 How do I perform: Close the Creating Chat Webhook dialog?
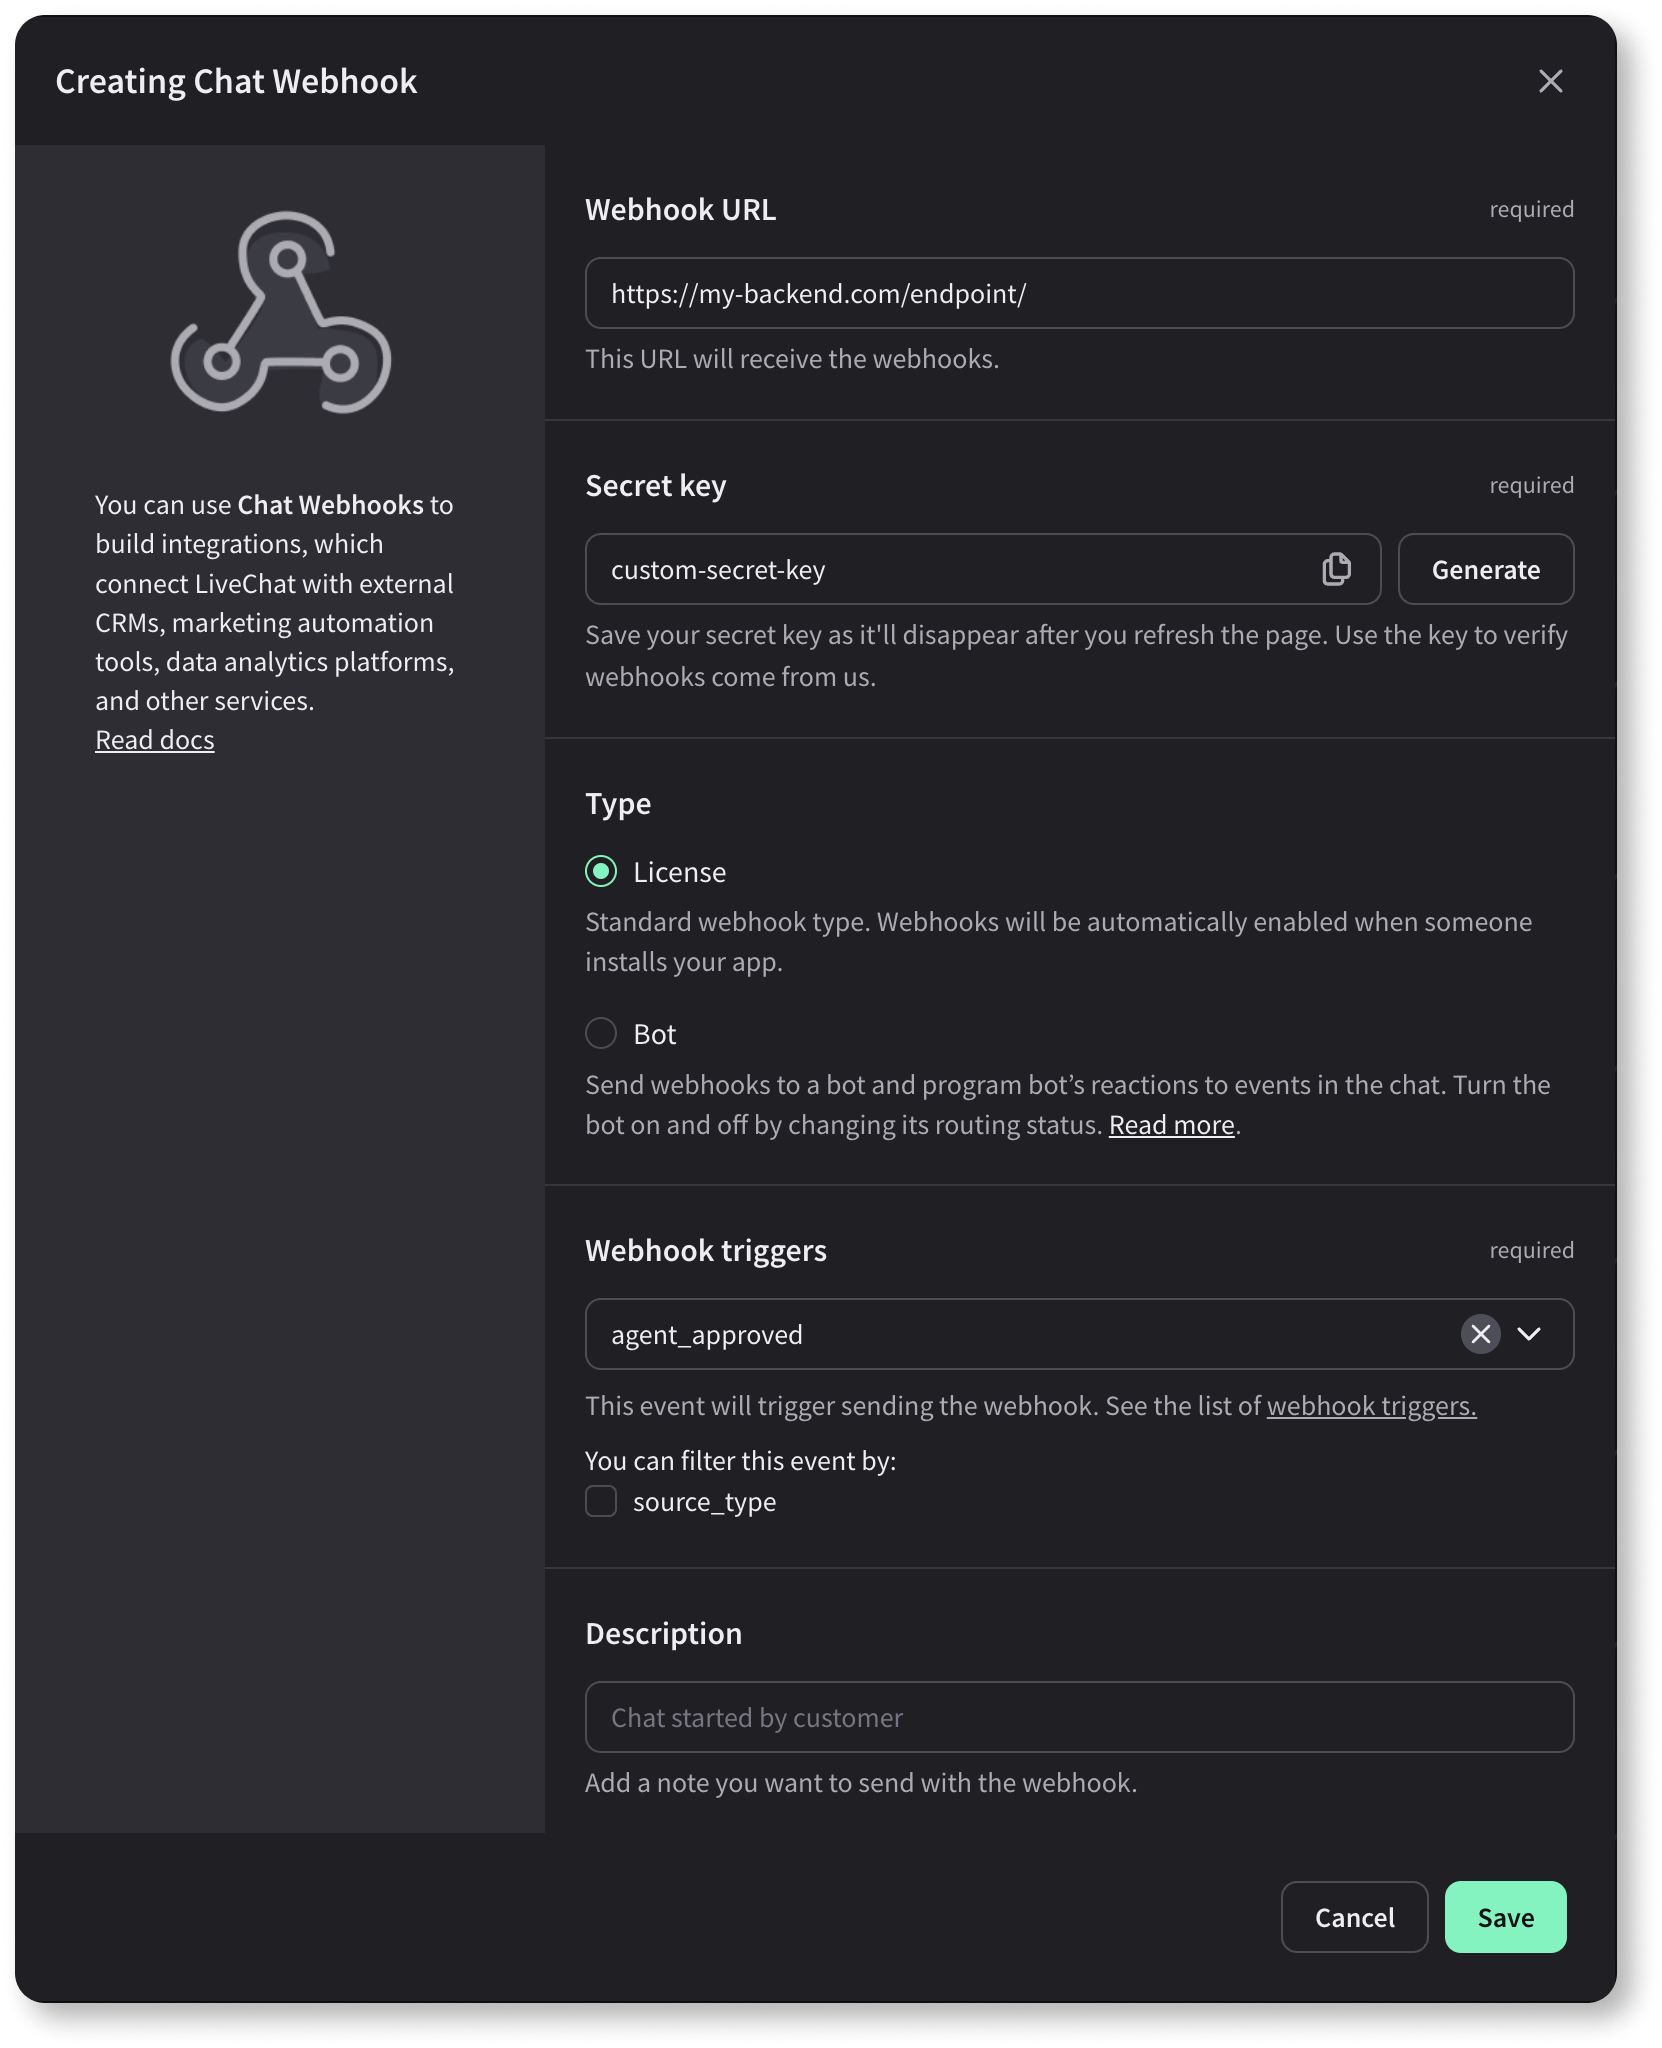[x=1550, y=81]
